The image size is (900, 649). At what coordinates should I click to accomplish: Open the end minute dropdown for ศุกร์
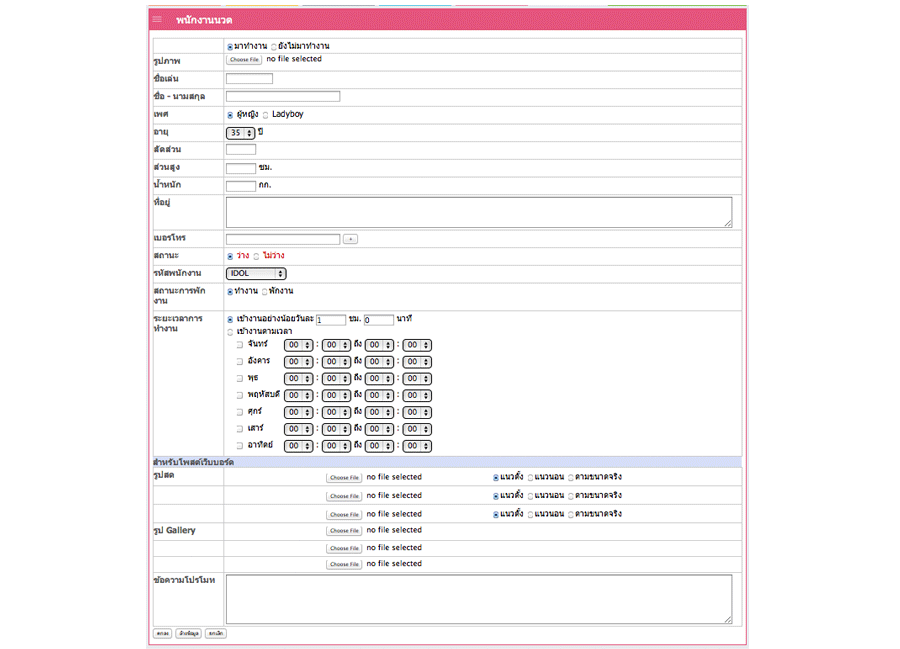[417, 412]
